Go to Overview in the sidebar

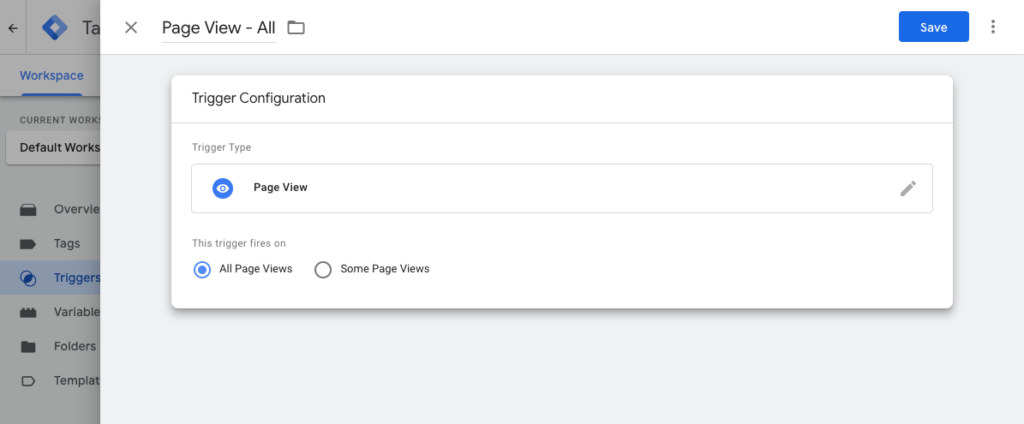pyautogui.click(x=77, y=209)
